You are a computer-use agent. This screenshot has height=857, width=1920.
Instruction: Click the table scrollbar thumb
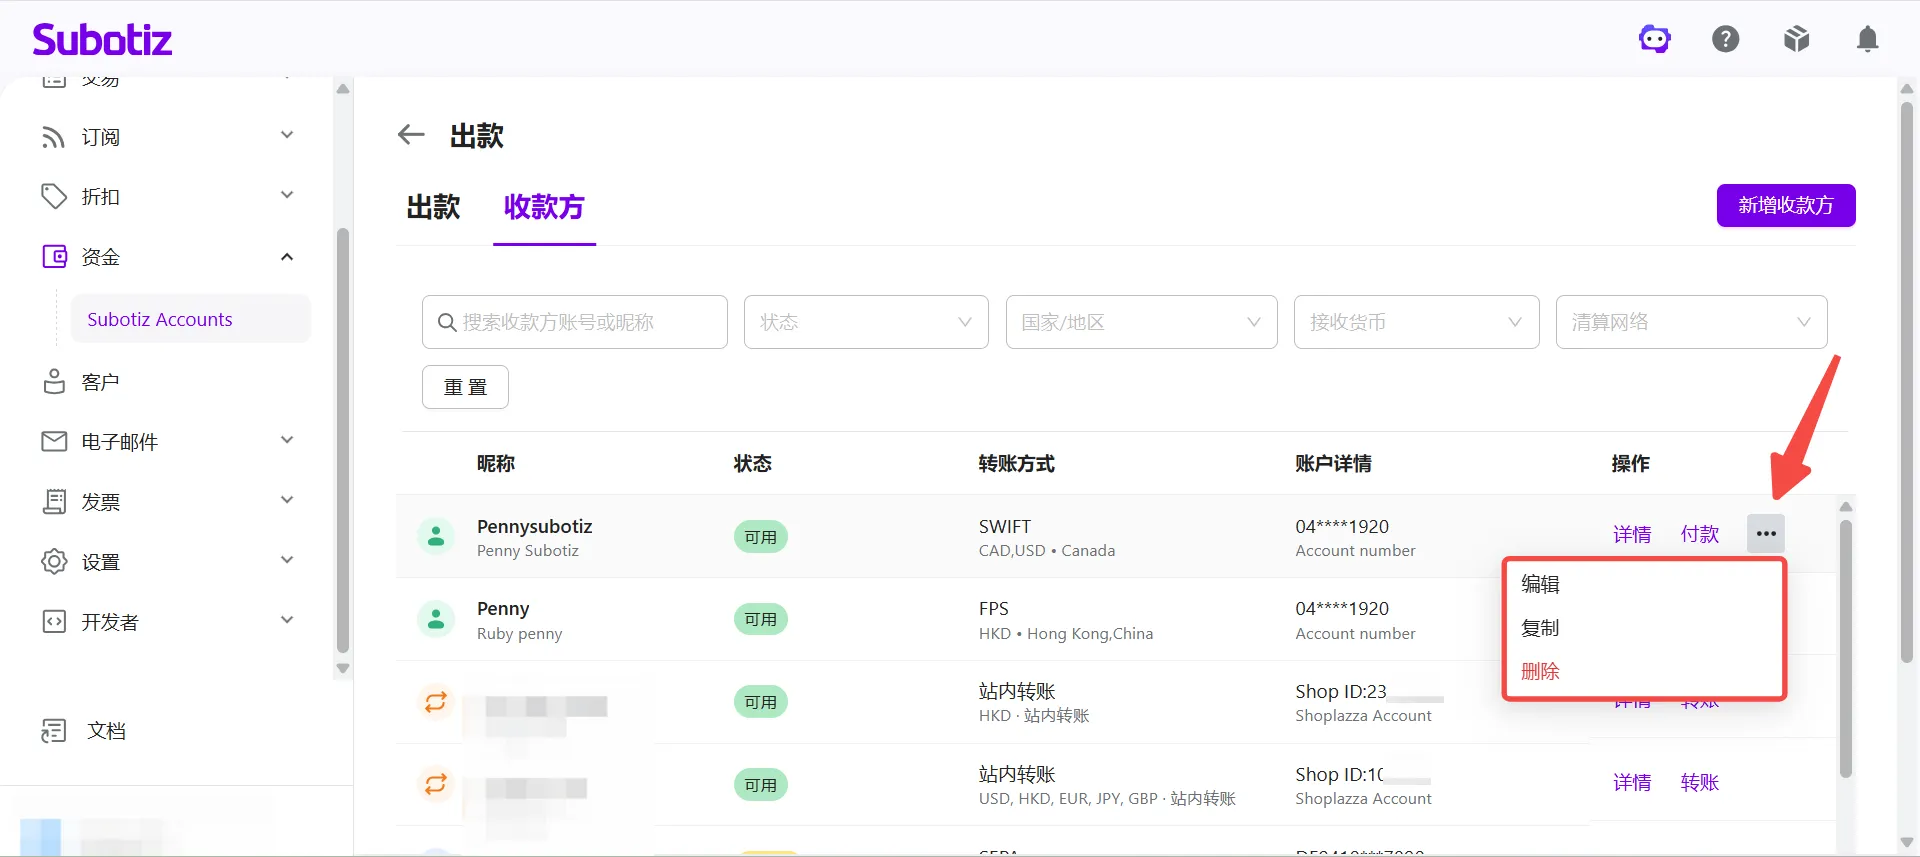(x=1846, y=648)
